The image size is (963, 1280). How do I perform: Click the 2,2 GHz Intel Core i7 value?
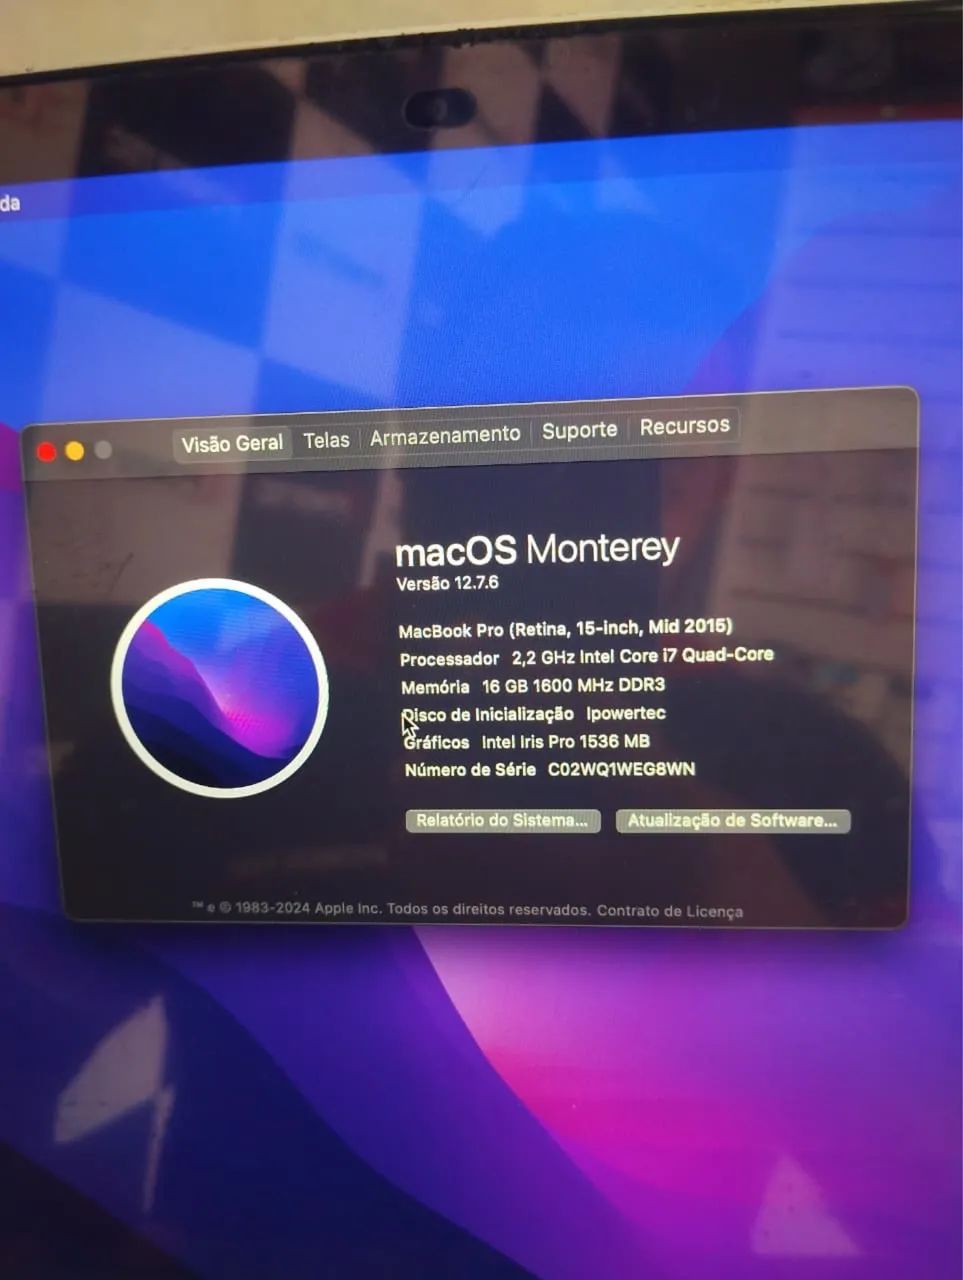point(642,656)
